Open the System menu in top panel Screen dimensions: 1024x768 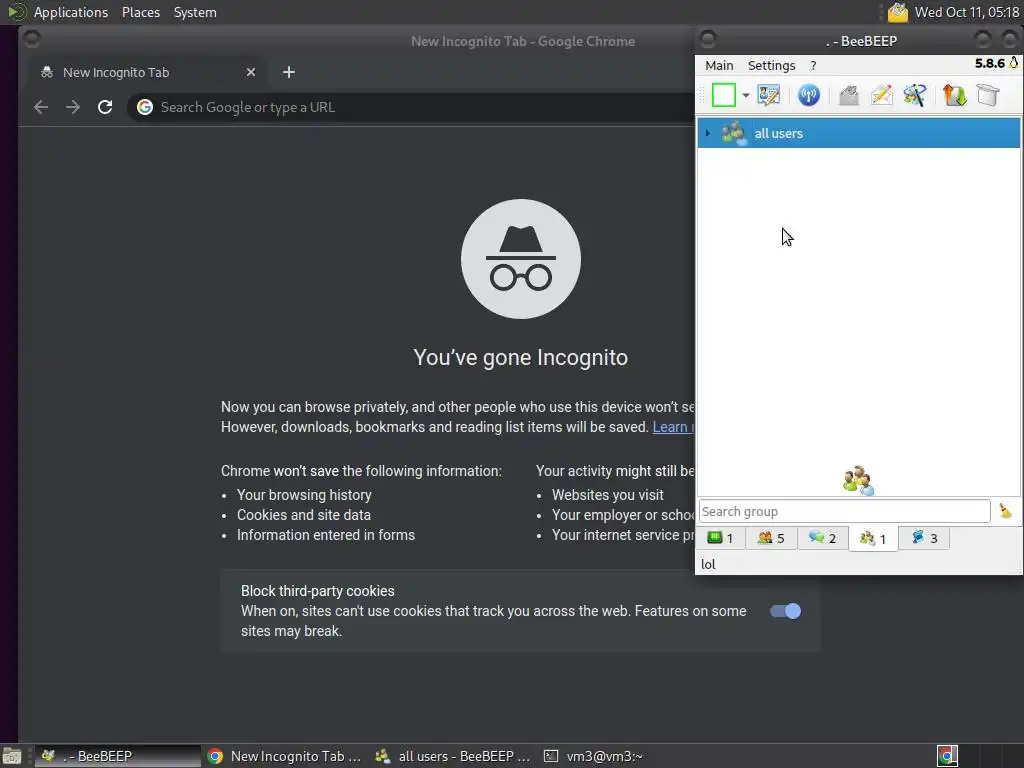[195, 12]
